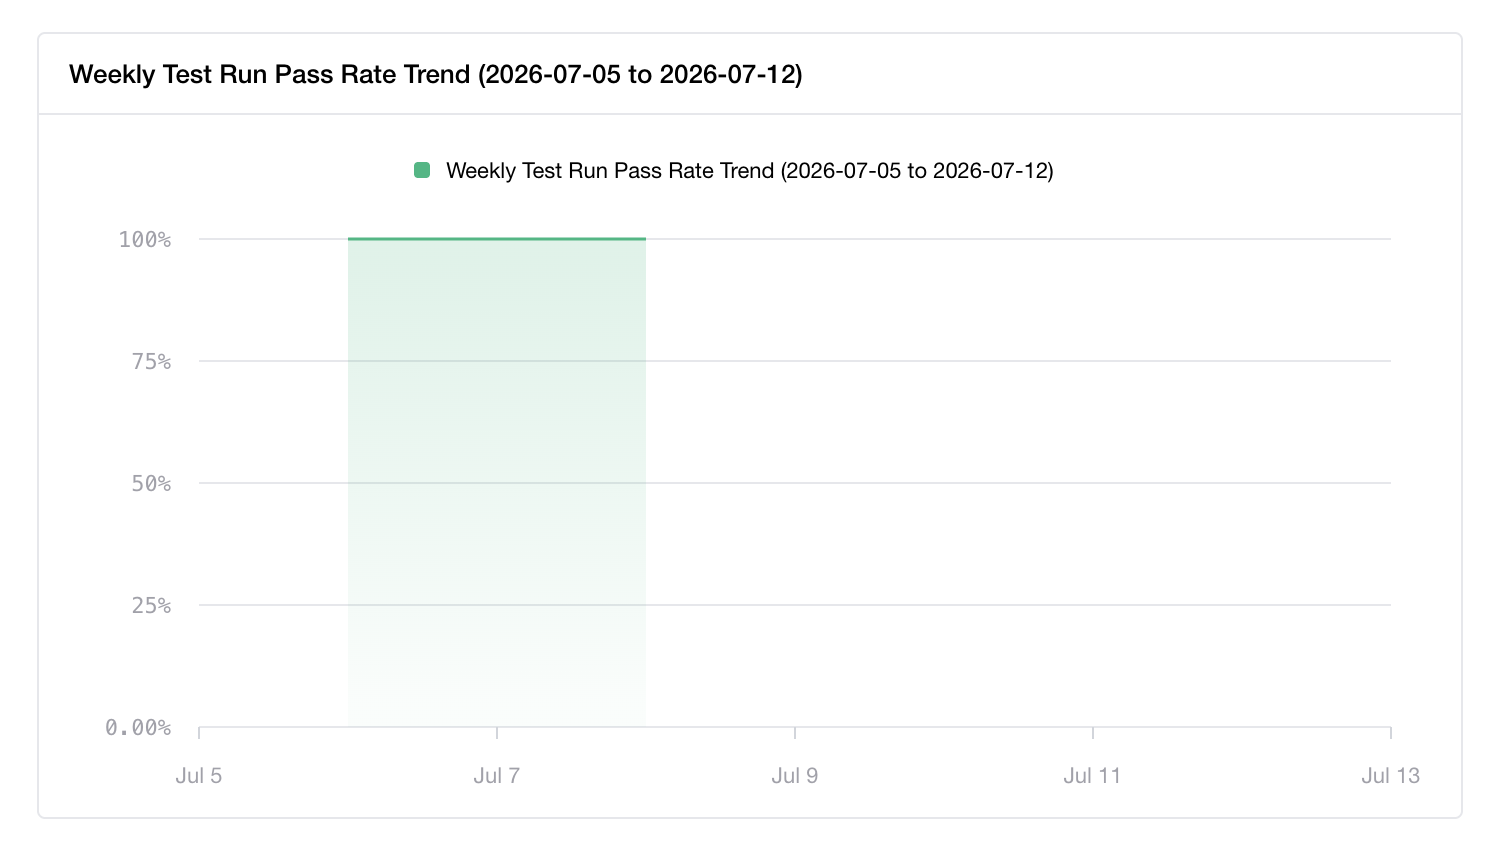Click the green legend color swatch
The image size is (1508, 856).
[422, 171]
